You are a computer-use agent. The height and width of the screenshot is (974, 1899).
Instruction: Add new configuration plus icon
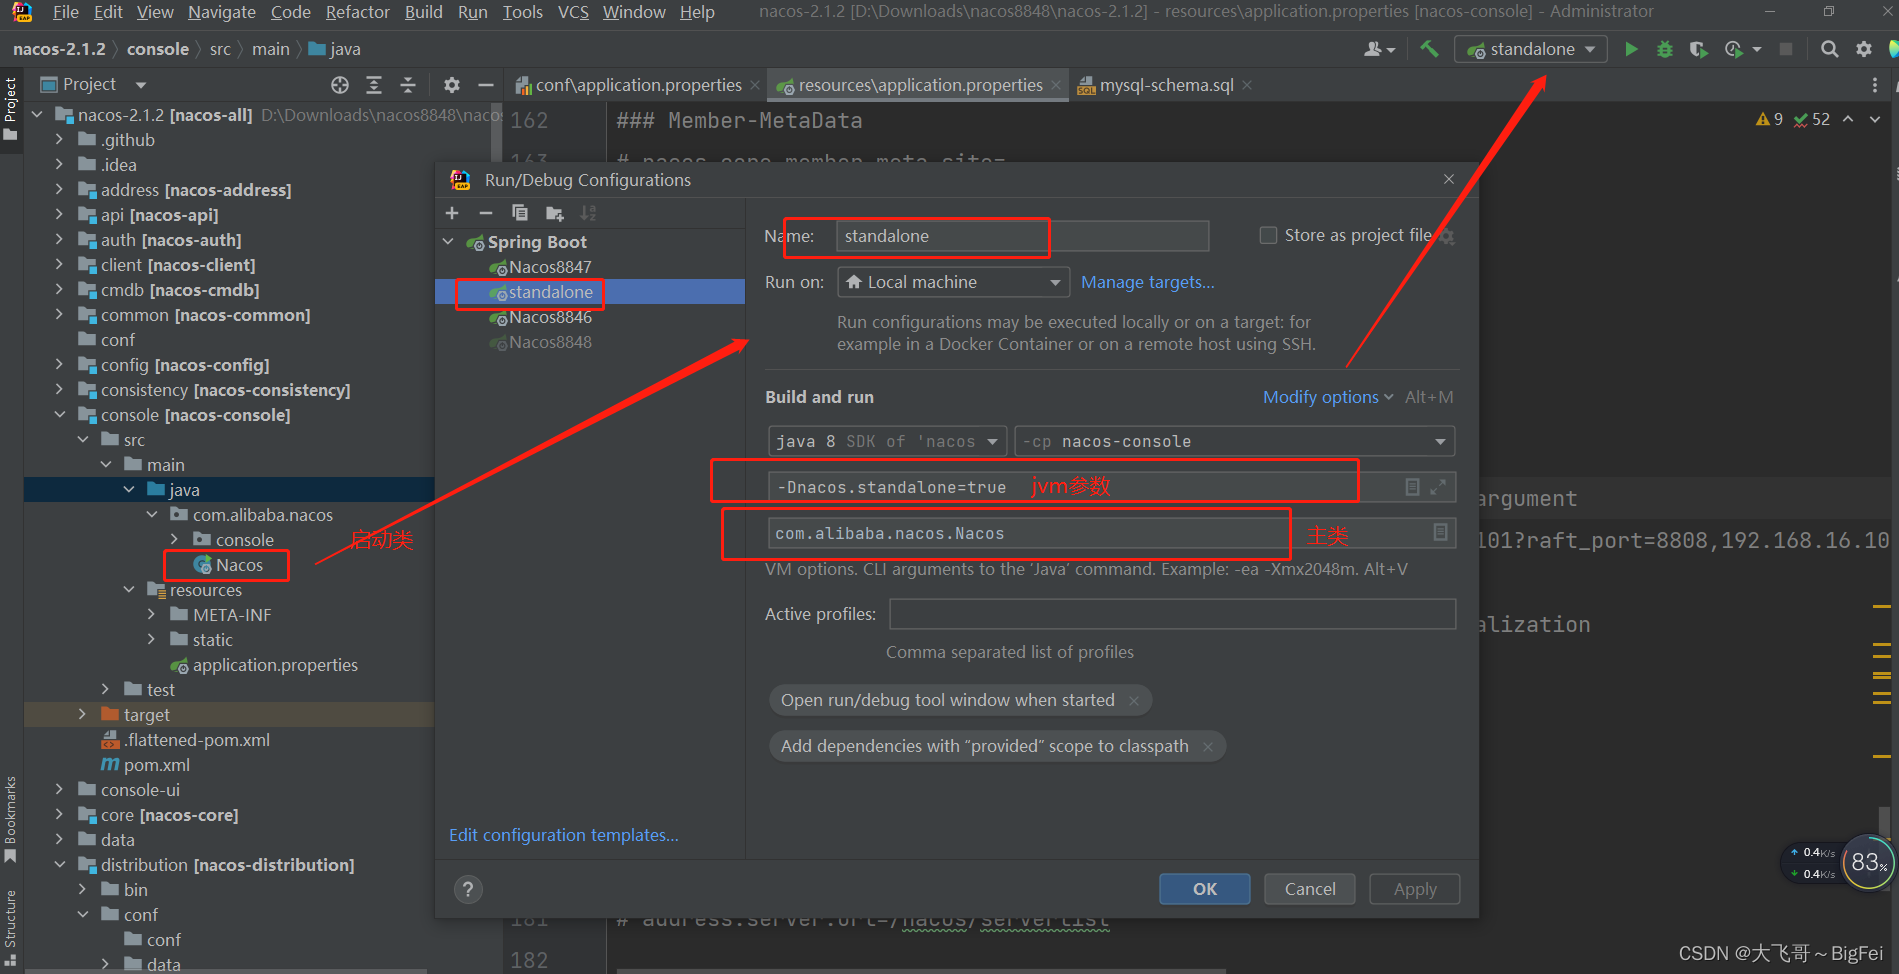click(452, 213)
